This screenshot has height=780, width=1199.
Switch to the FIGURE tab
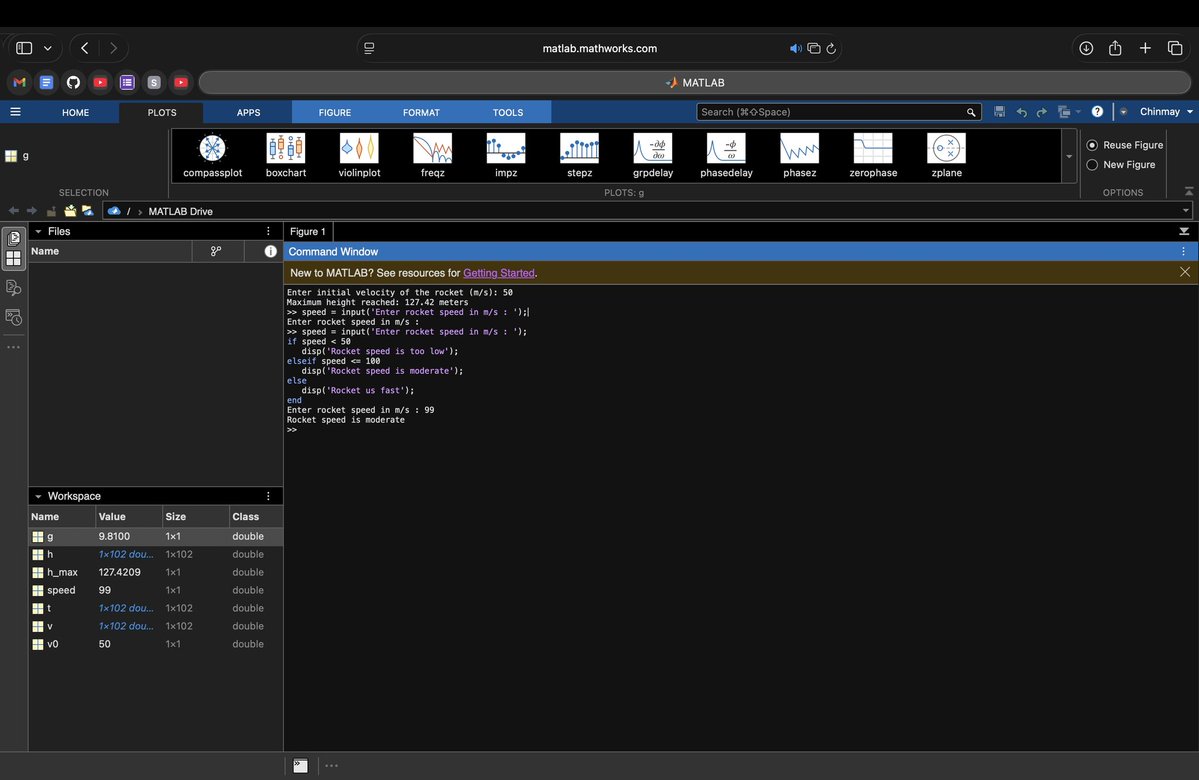[x=335, y=112]
